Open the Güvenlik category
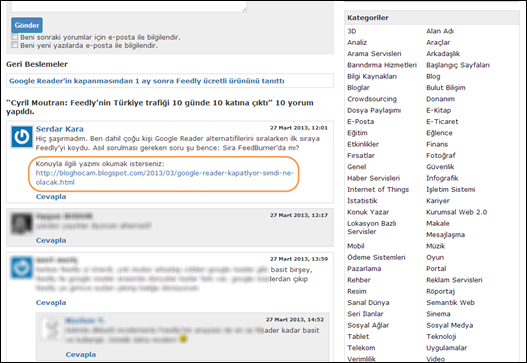Screen dimensions: 527x363 [x=440, y=167]
